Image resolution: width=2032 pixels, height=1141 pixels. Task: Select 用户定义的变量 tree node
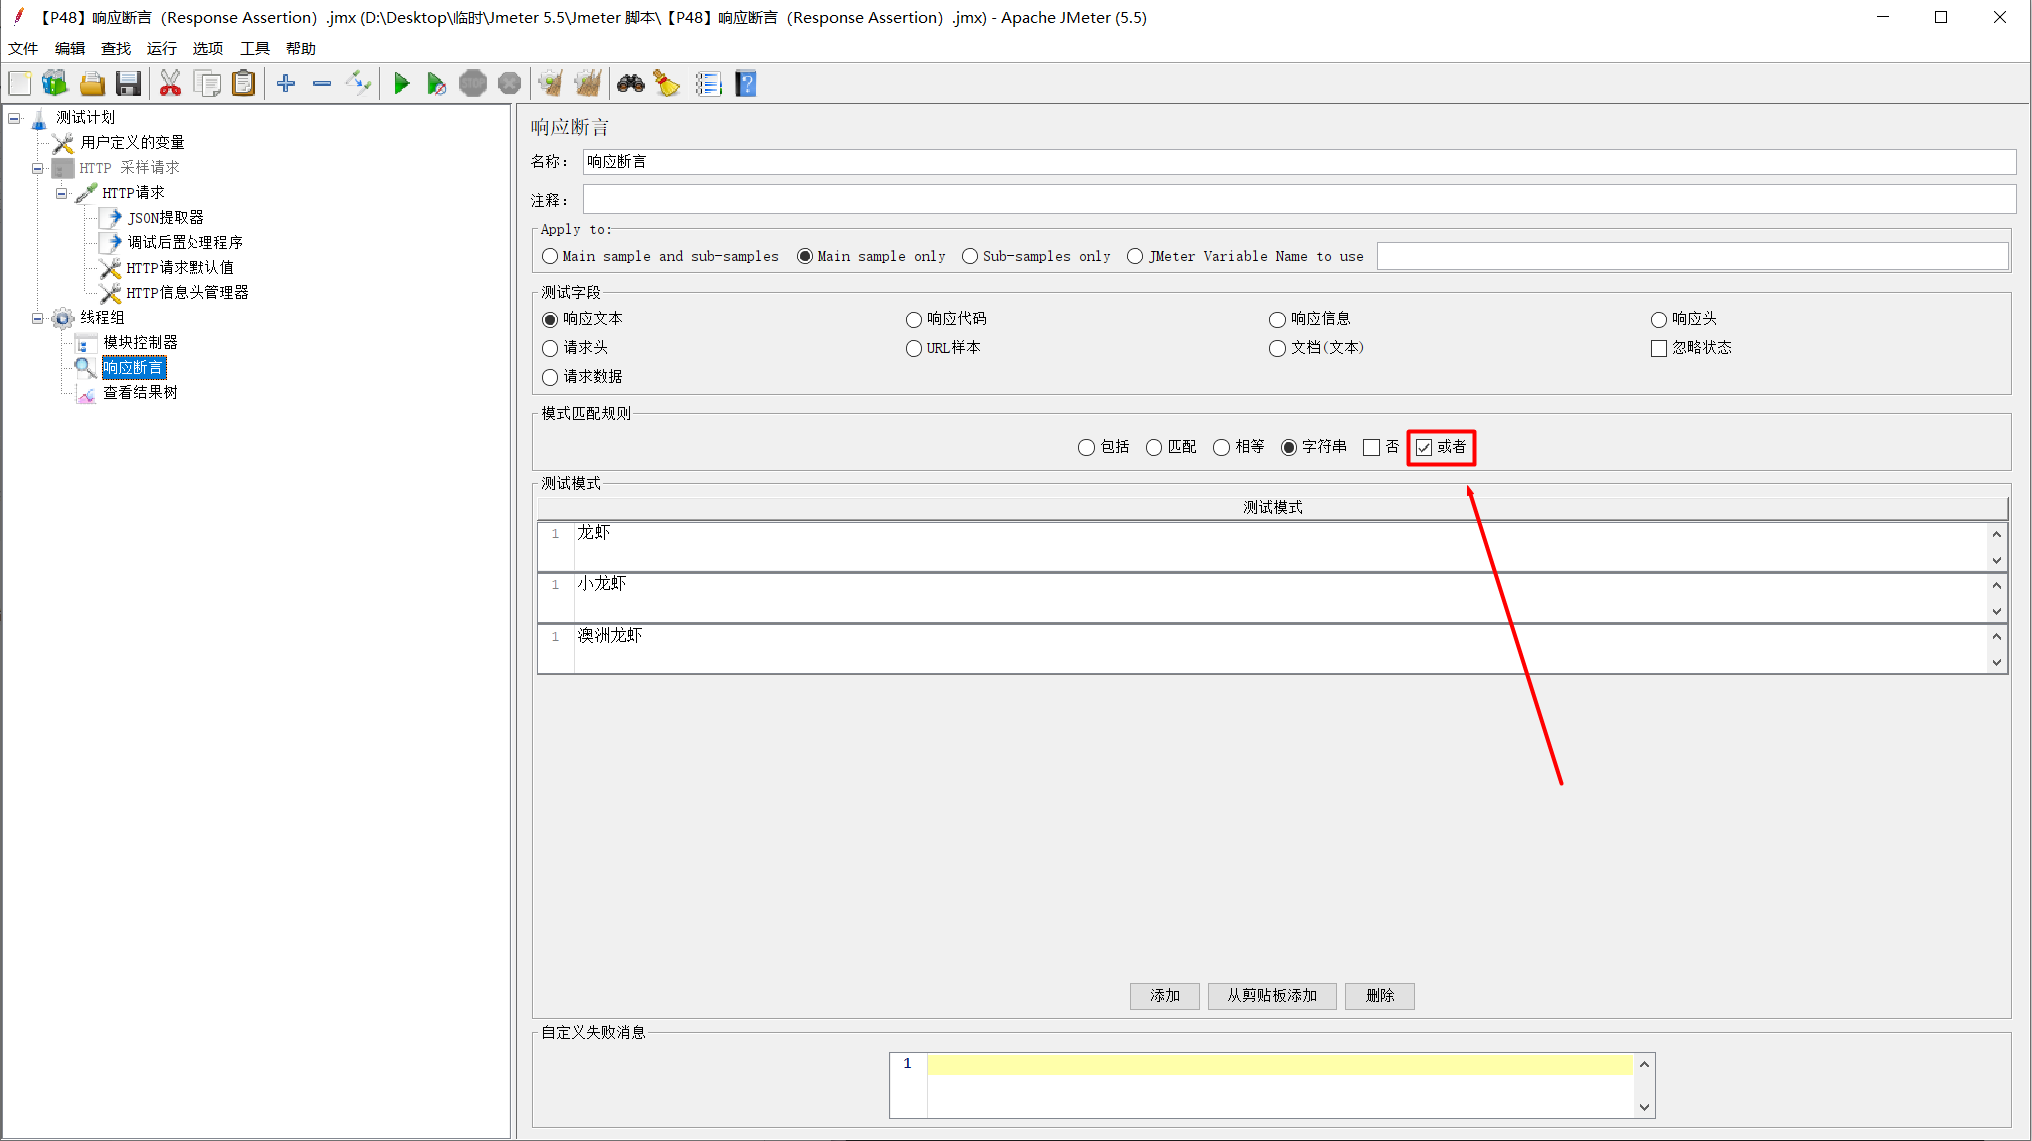(x=132, y=143)
